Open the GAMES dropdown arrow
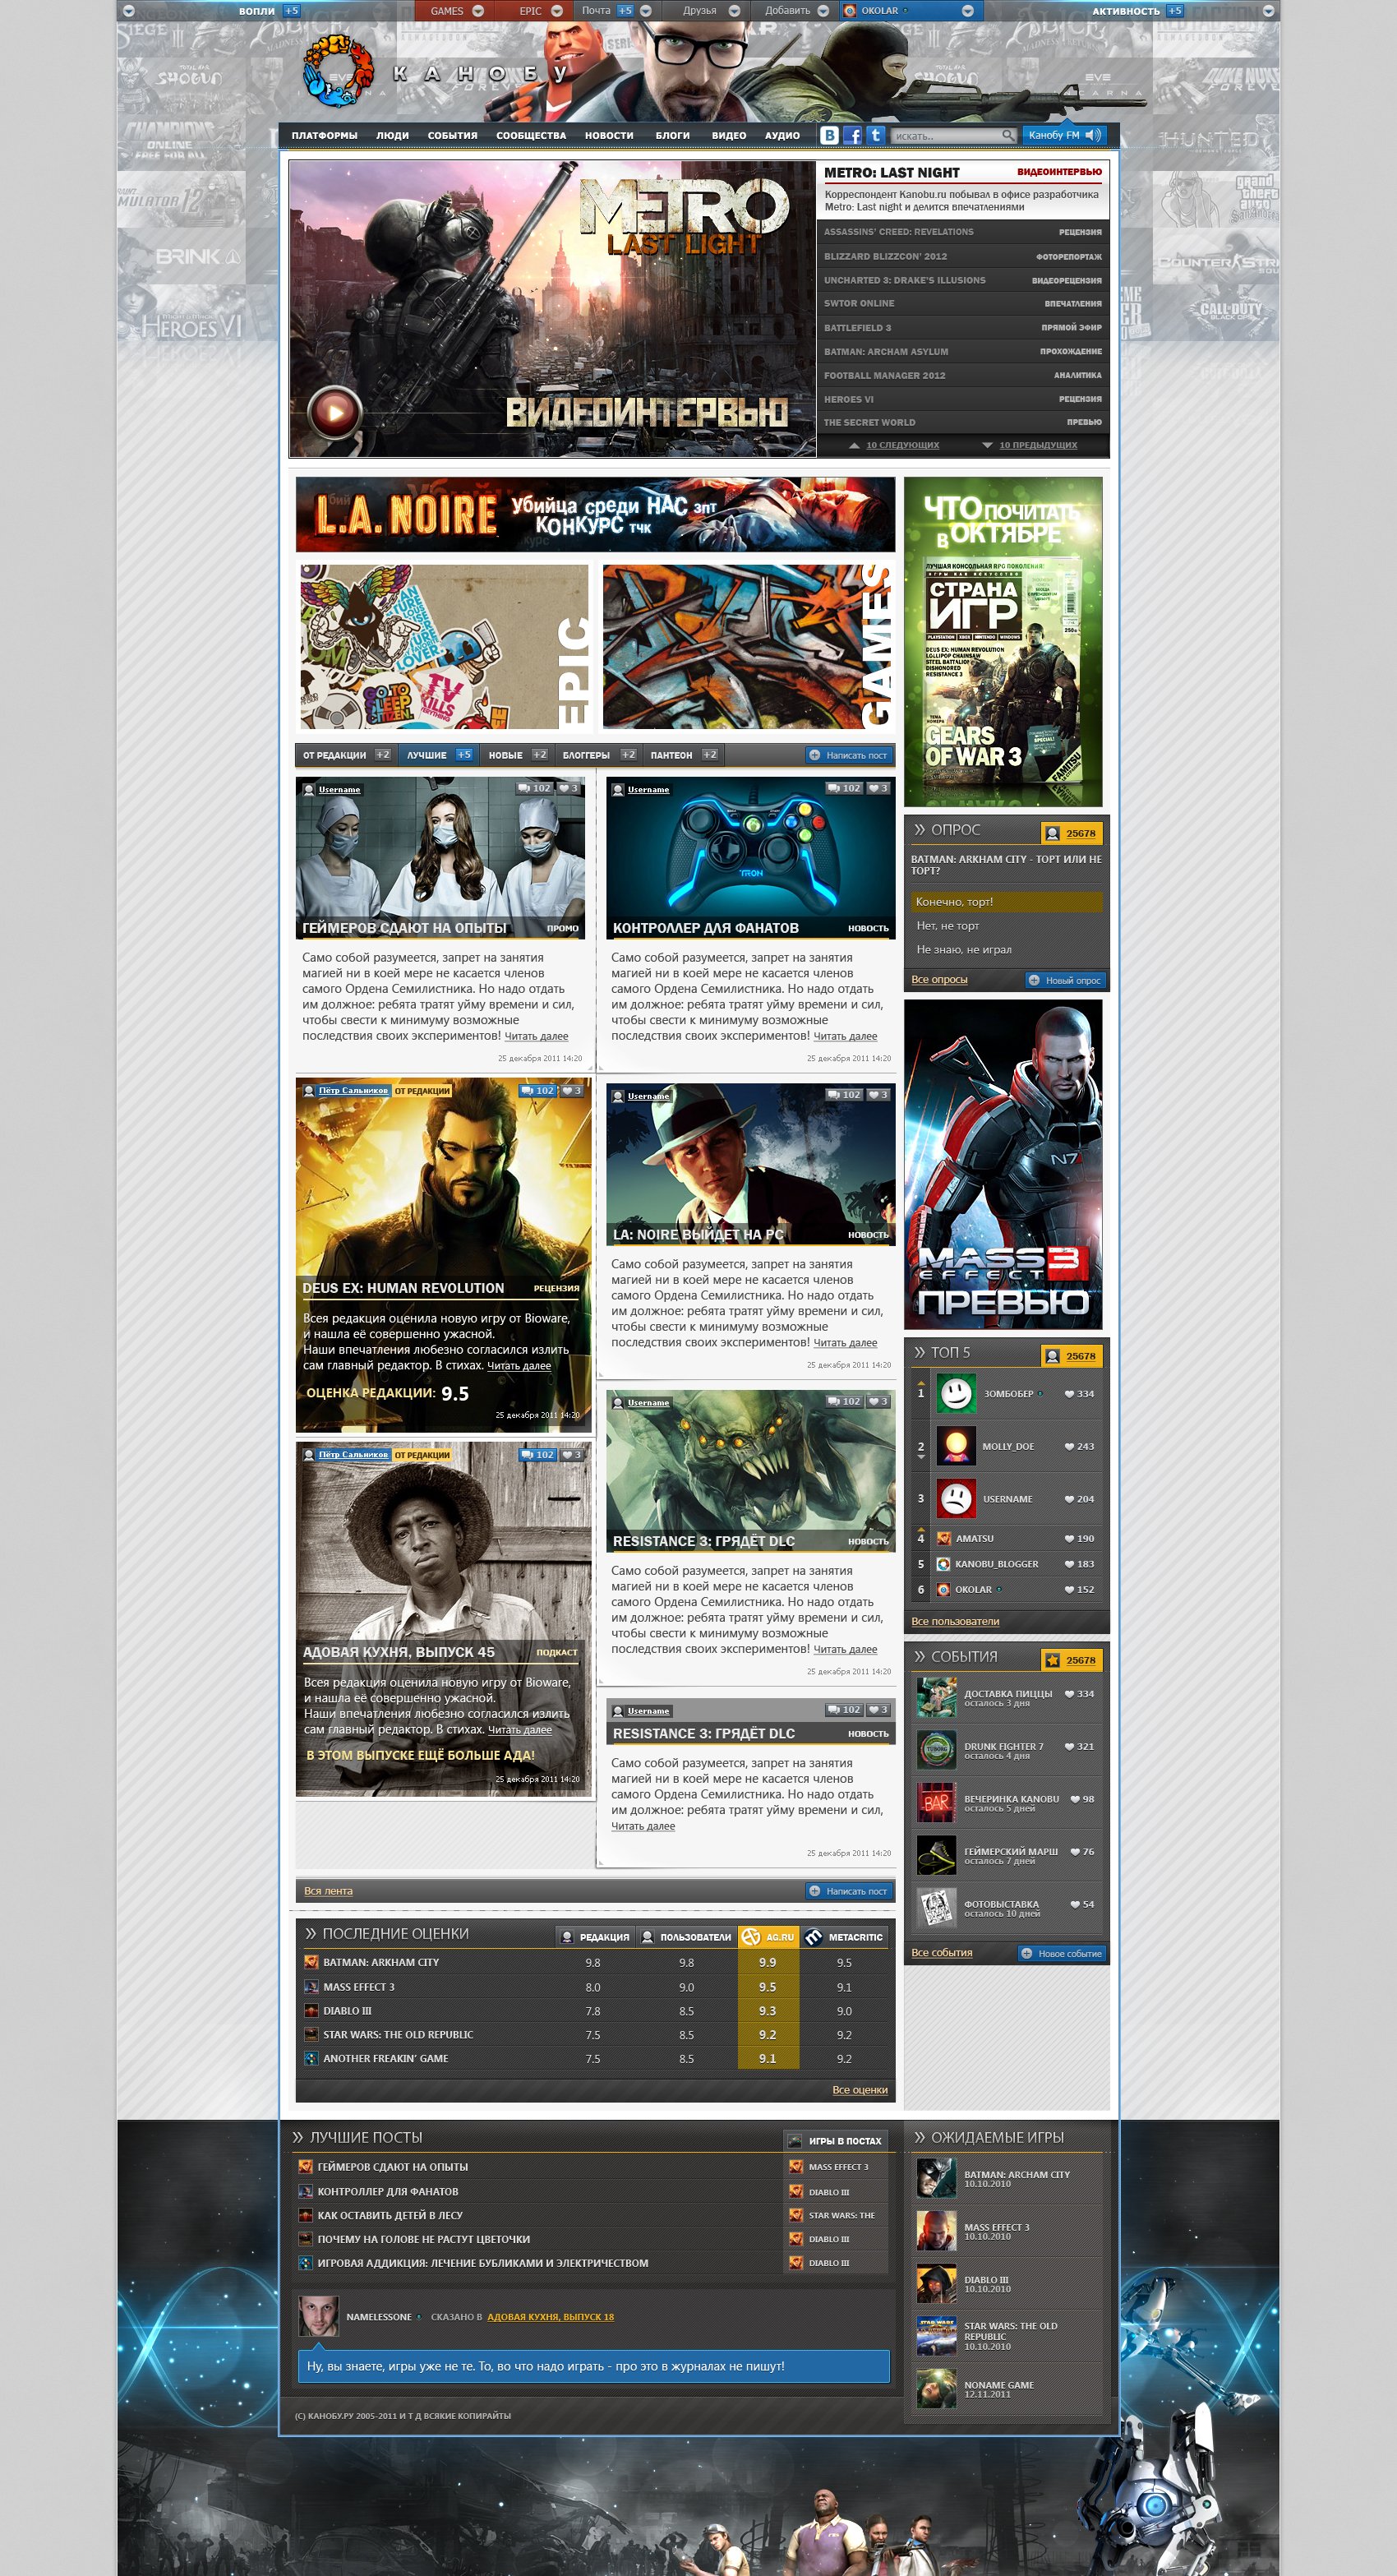Image resolution: width=1397 pixels, height=2576 pixels. point(478,11)
